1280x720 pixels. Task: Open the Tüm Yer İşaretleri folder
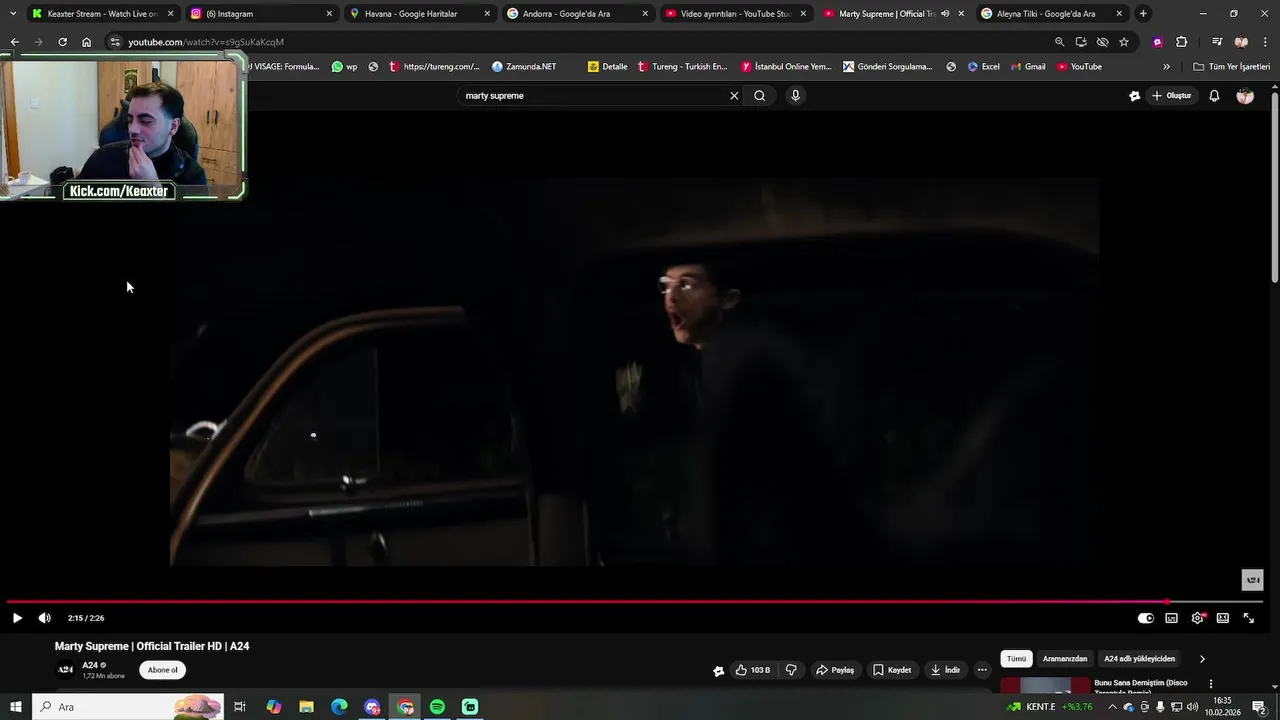tap(1231, 67)
